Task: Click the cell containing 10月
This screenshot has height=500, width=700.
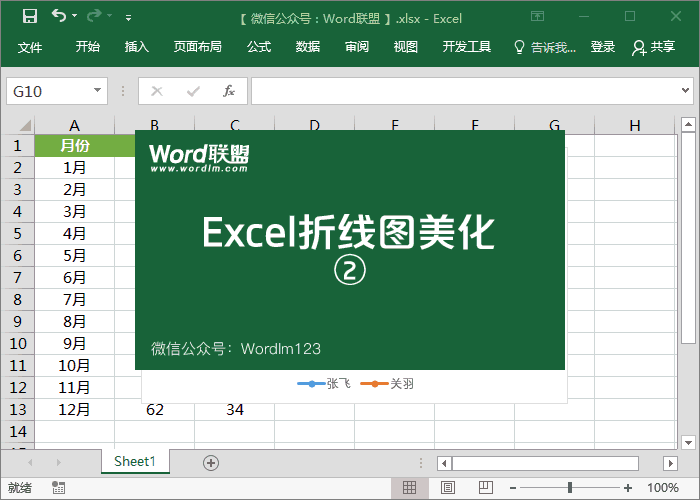Action: (75, 365)
